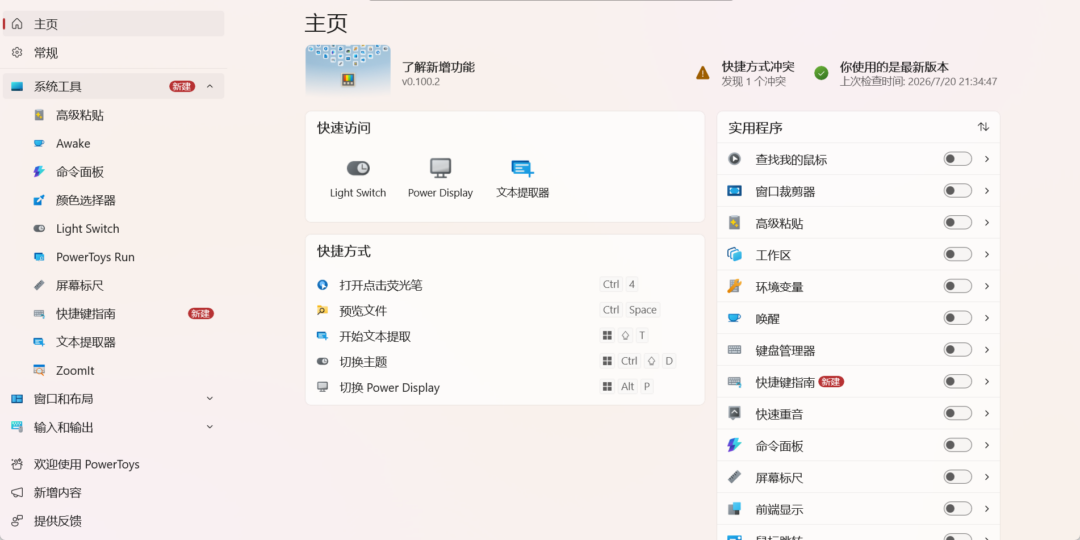Enable the 查找我的鼠标 toggle
The width and height of the screenshot is (1080, 540).
pyautogui.click(x=957, y=159)
